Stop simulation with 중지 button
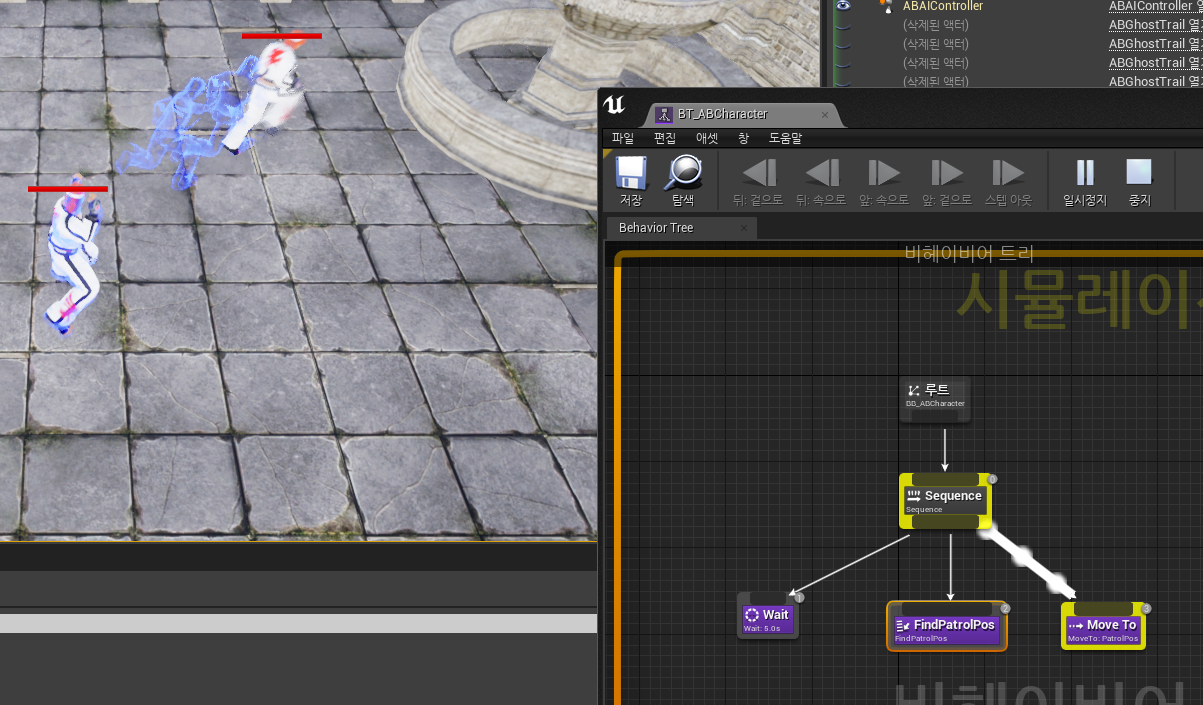Viewport: 1203px width, 705px height. 1139,172
